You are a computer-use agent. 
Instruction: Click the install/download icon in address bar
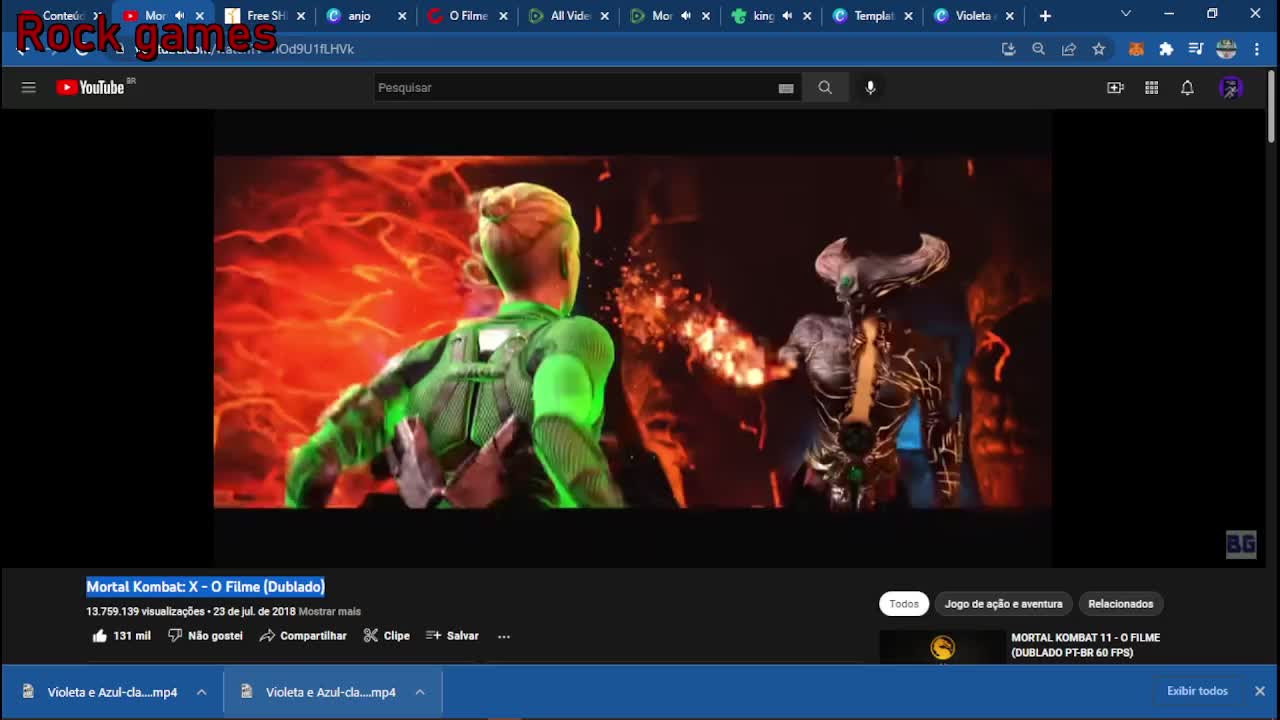[x=1008, y=49]
